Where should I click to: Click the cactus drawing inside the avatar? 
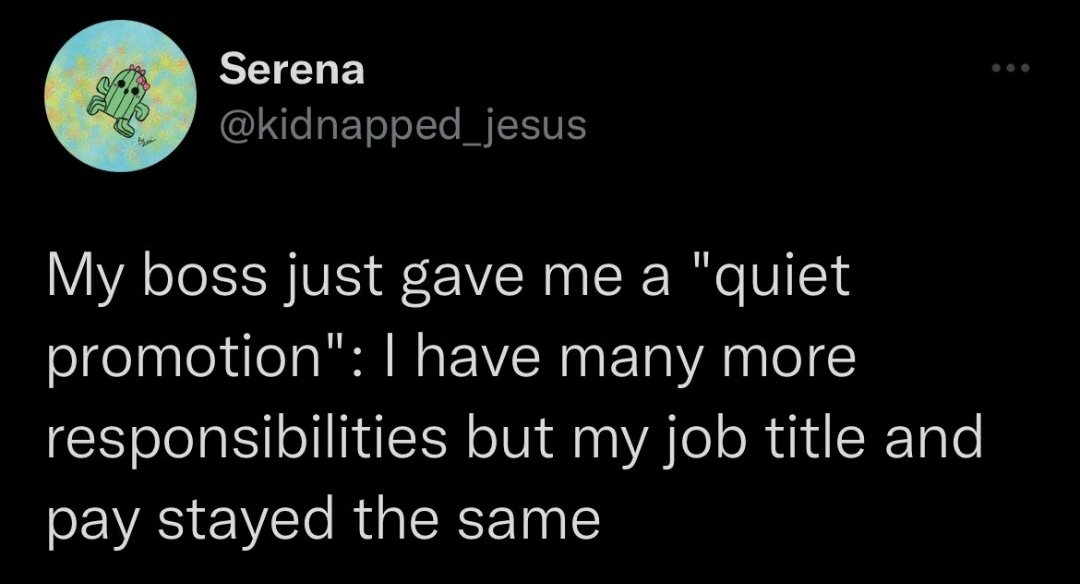[122, 98]
